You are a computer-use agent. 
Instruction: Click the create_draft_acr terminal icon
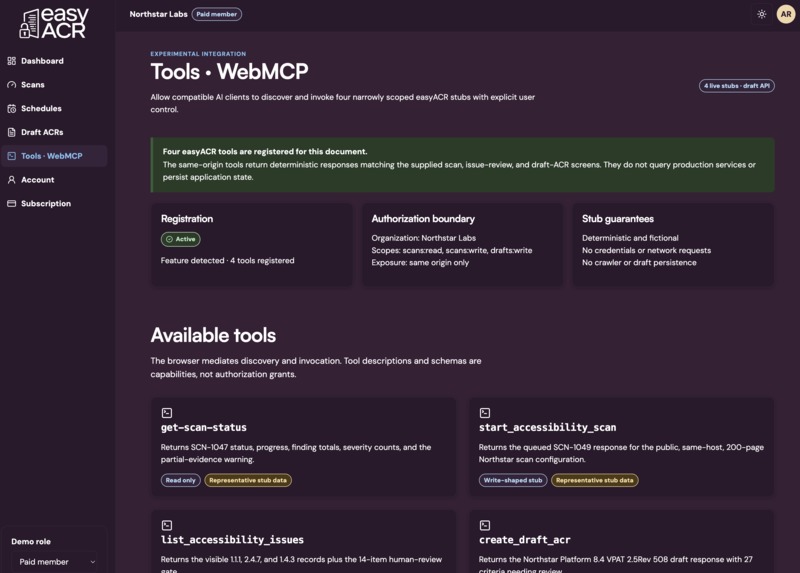(x=485, y=525)
